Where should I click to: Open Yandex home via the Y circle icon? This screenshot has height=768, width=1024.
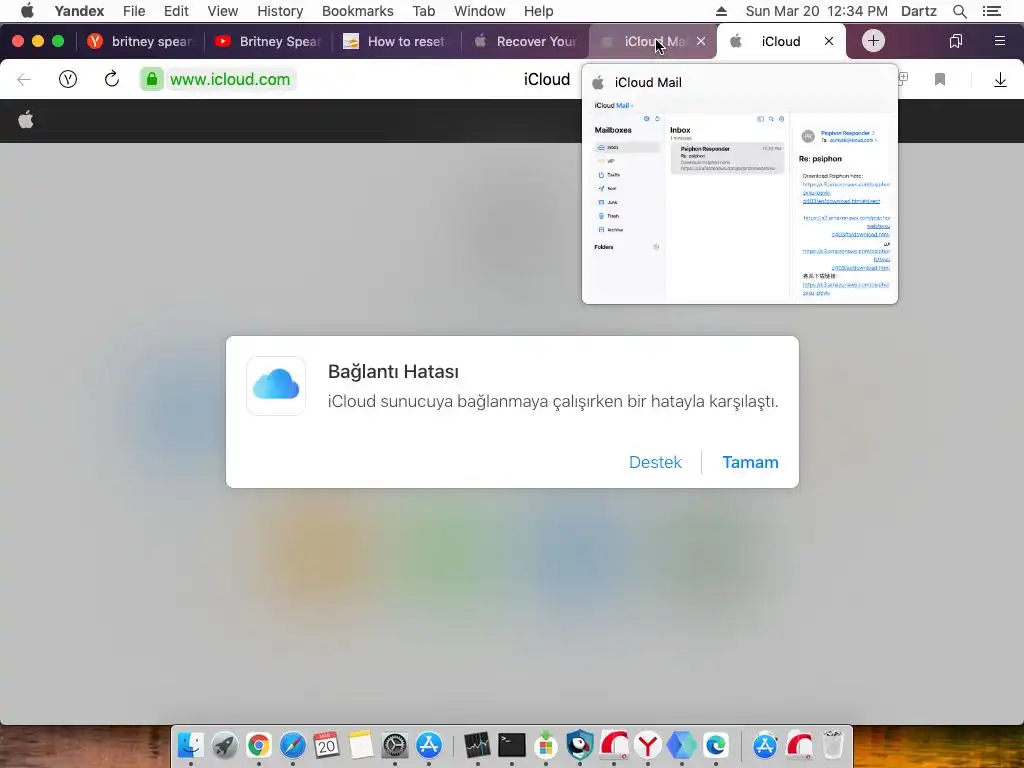pos(68,80)
